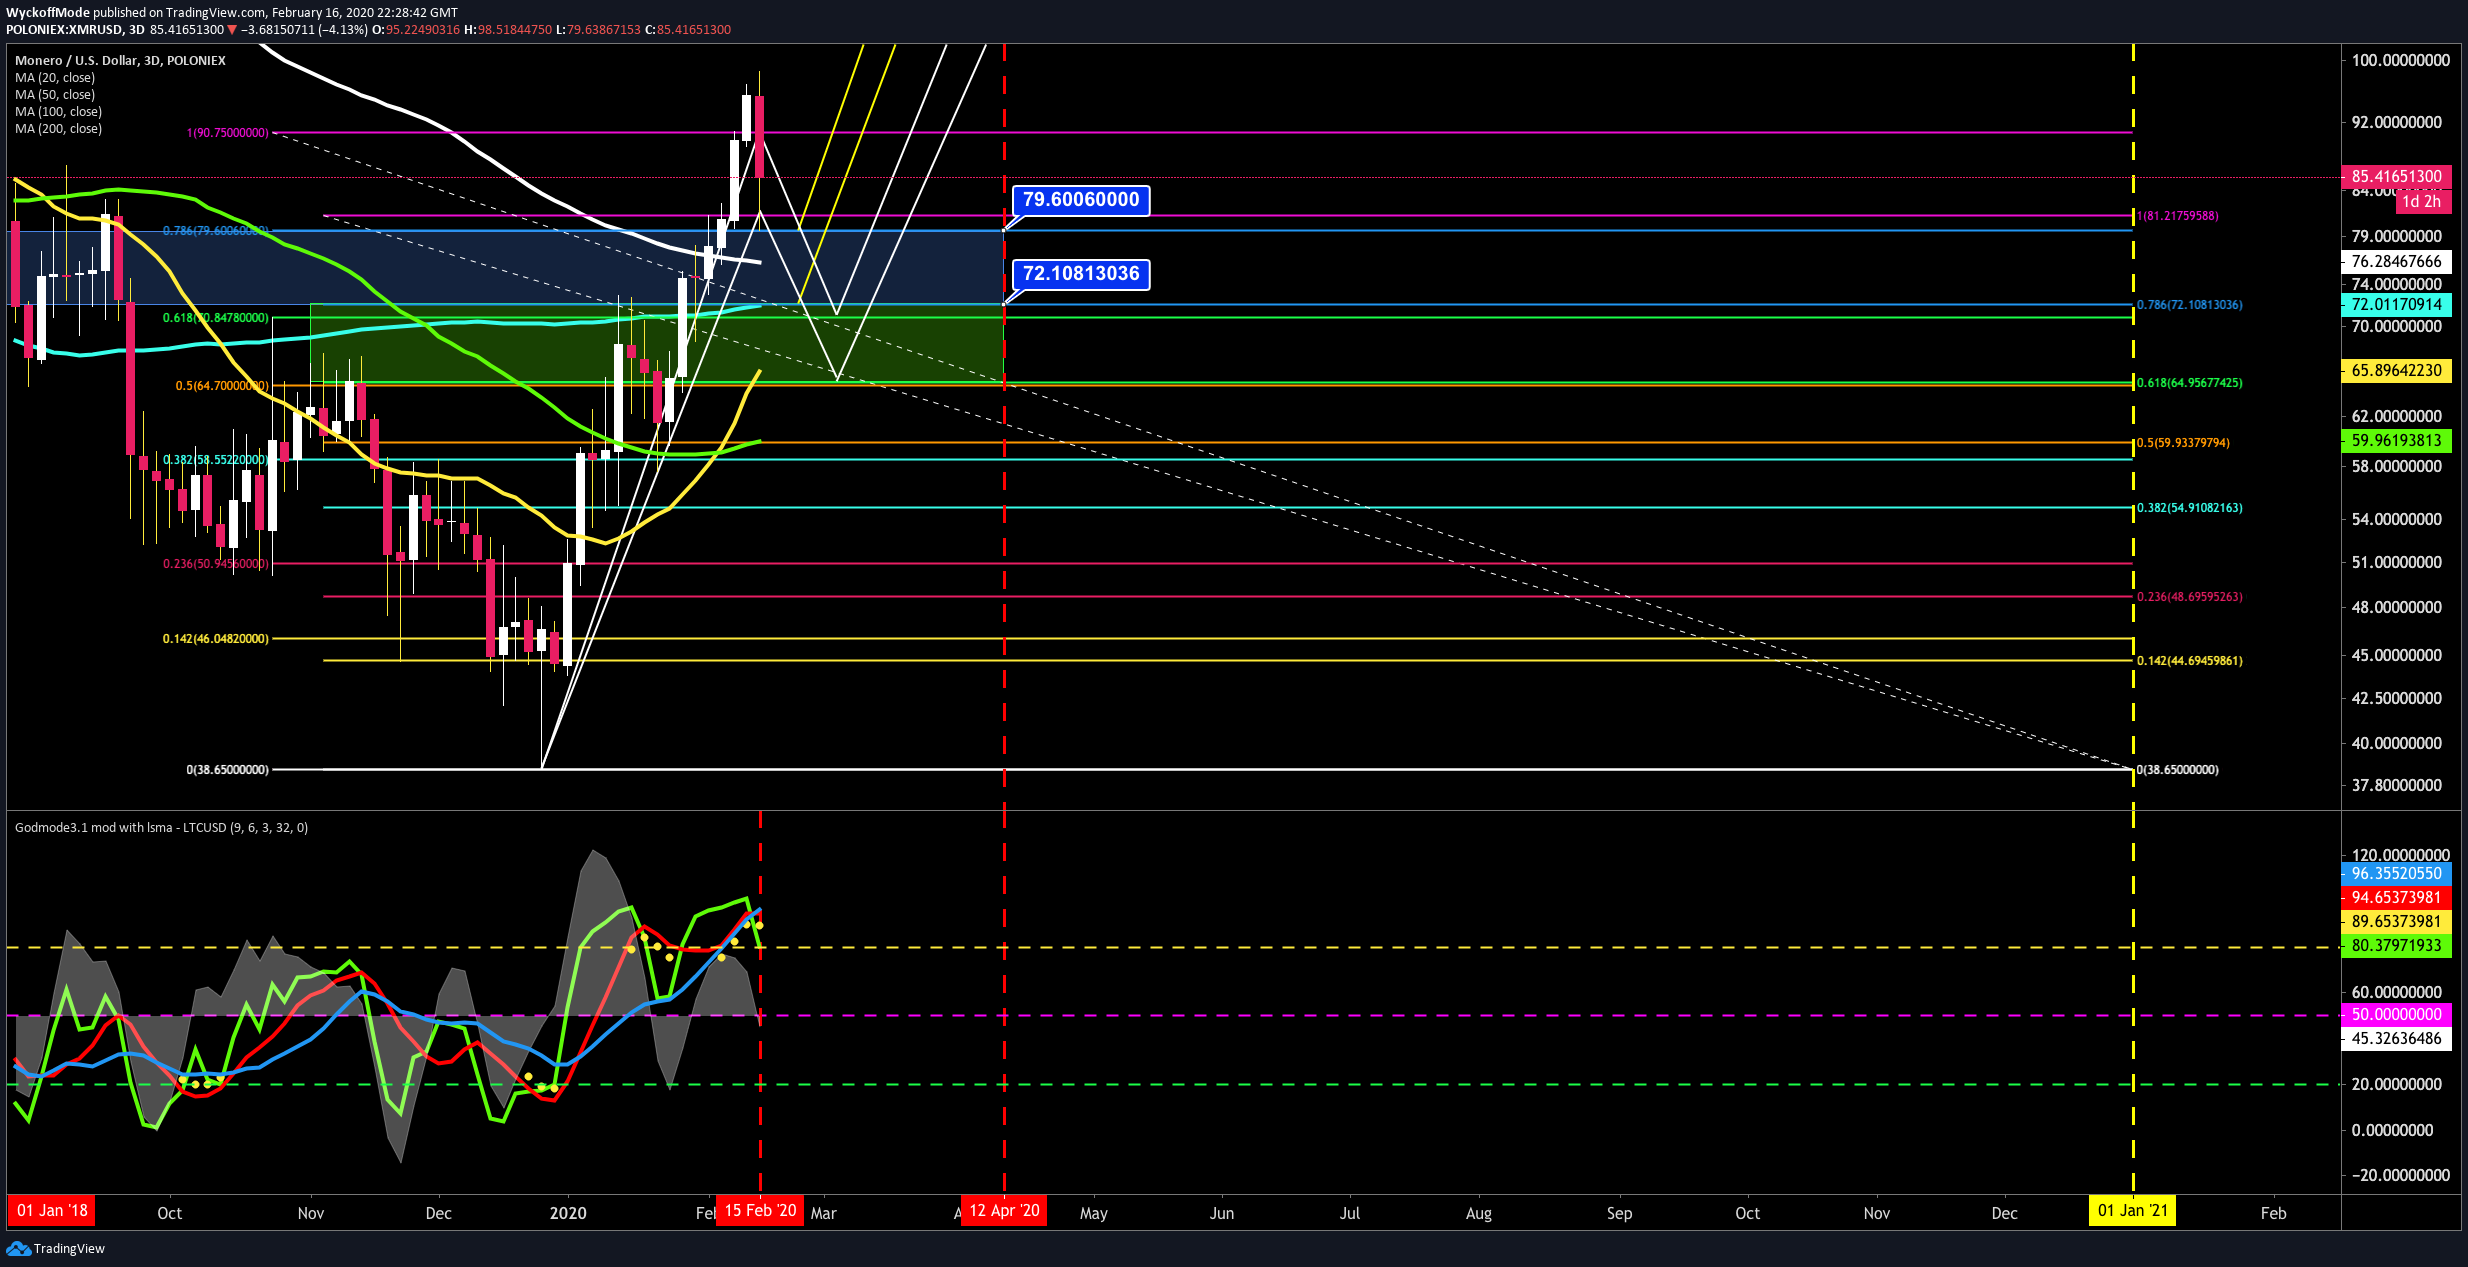Select the MA (200, close) legend entry
This screenshot has height=1267, width=2468.
pyautogui.click(x=58, y=128)
